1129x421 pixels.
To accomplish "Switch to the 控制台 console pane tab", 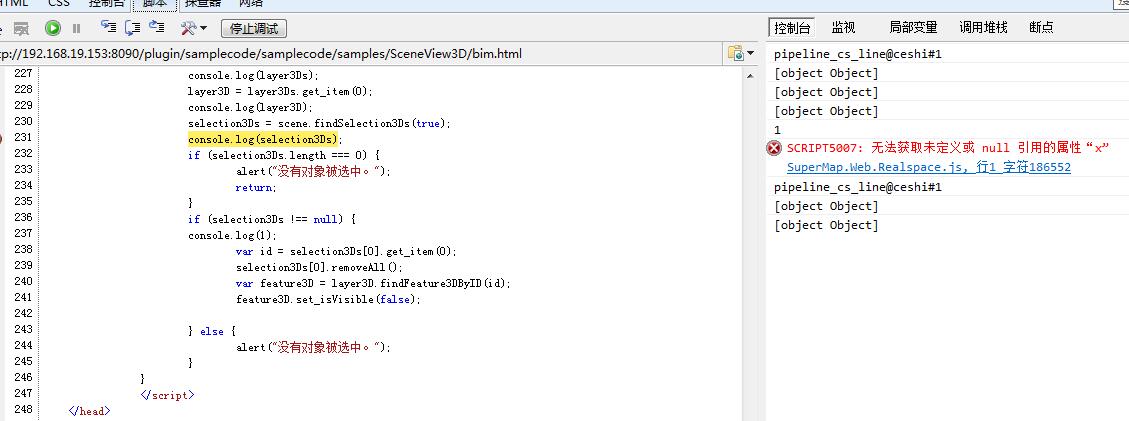I will click(792, 28).
